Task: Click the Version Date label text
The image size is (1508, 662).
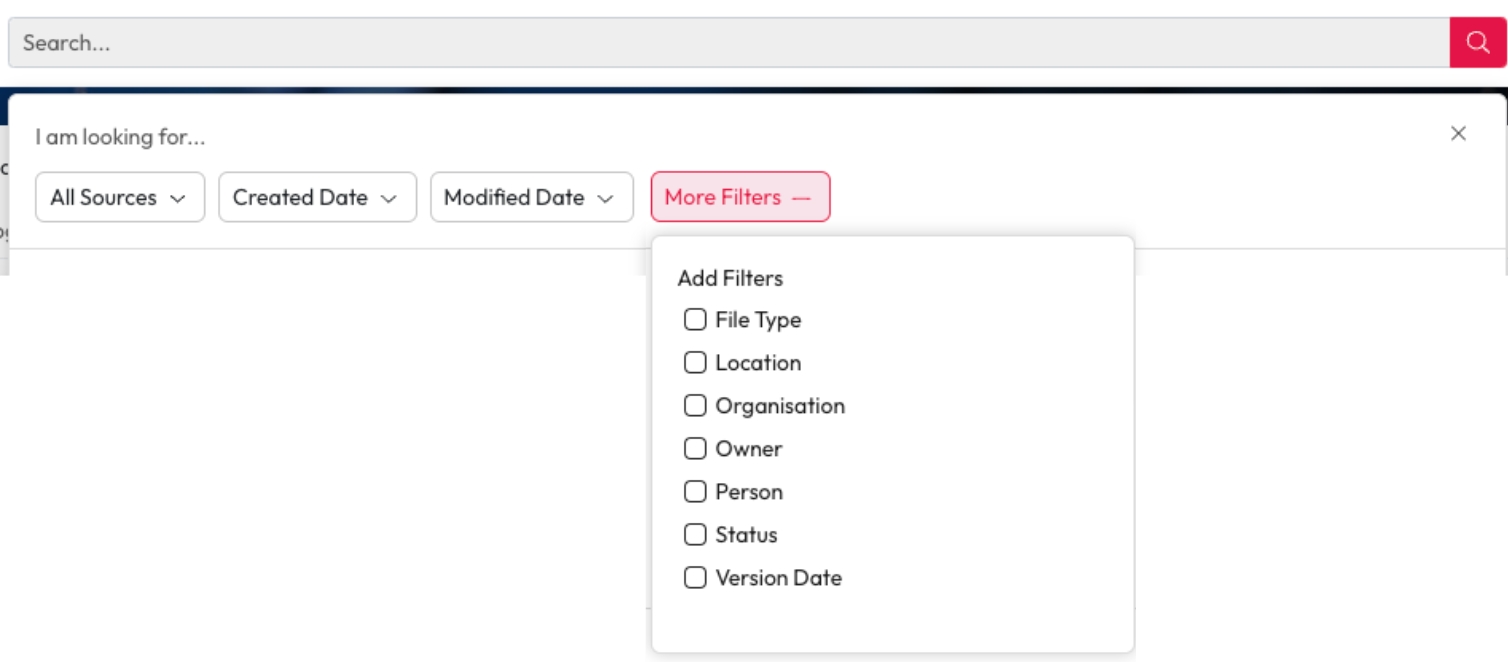Action: click(x=778, y=578)
